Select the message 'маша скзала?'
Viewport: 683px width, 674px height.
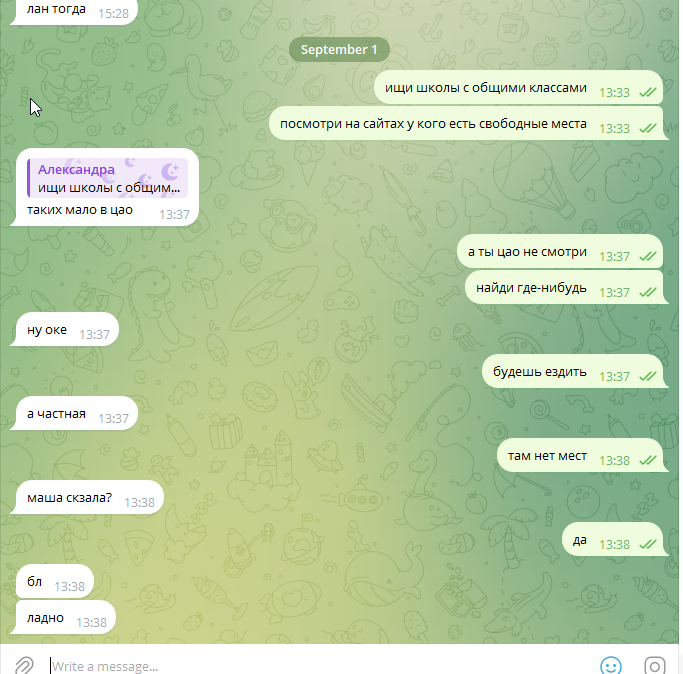[87, 497]
